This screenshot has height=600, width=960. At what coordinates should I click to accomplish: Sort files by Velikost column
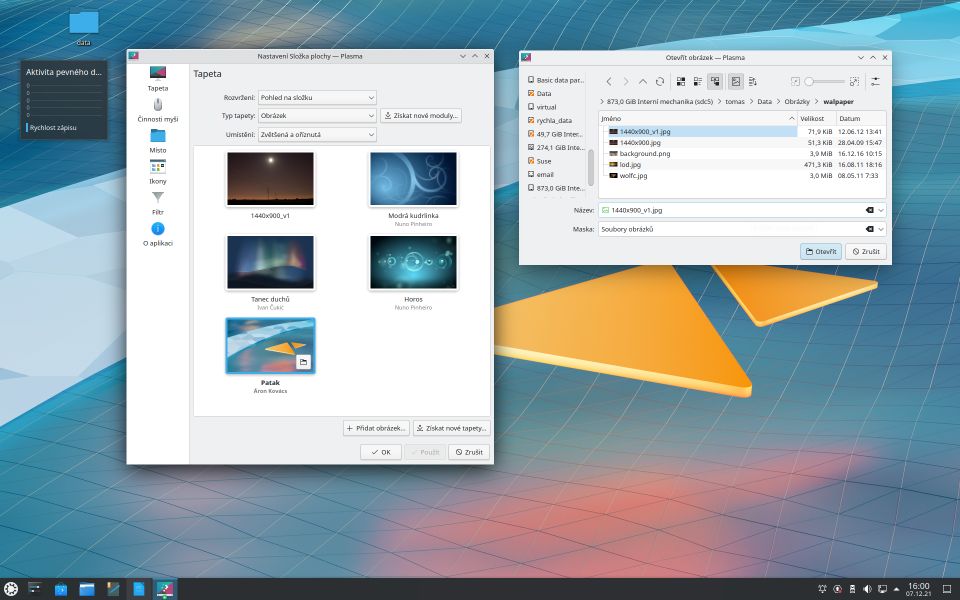point(817,118)
